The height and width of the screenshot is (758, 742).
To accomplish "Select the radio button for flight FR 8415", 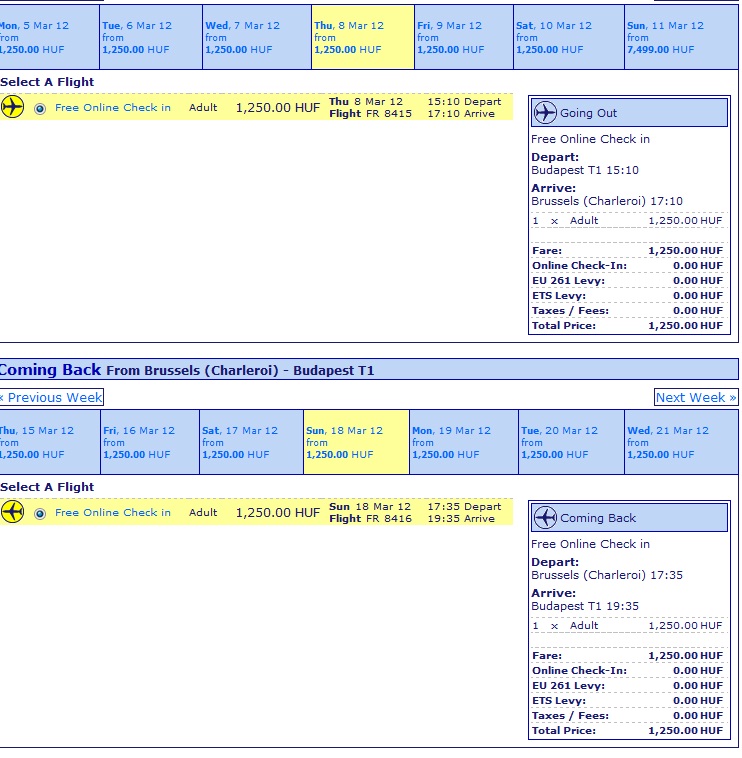I will [x=40, y=109].
